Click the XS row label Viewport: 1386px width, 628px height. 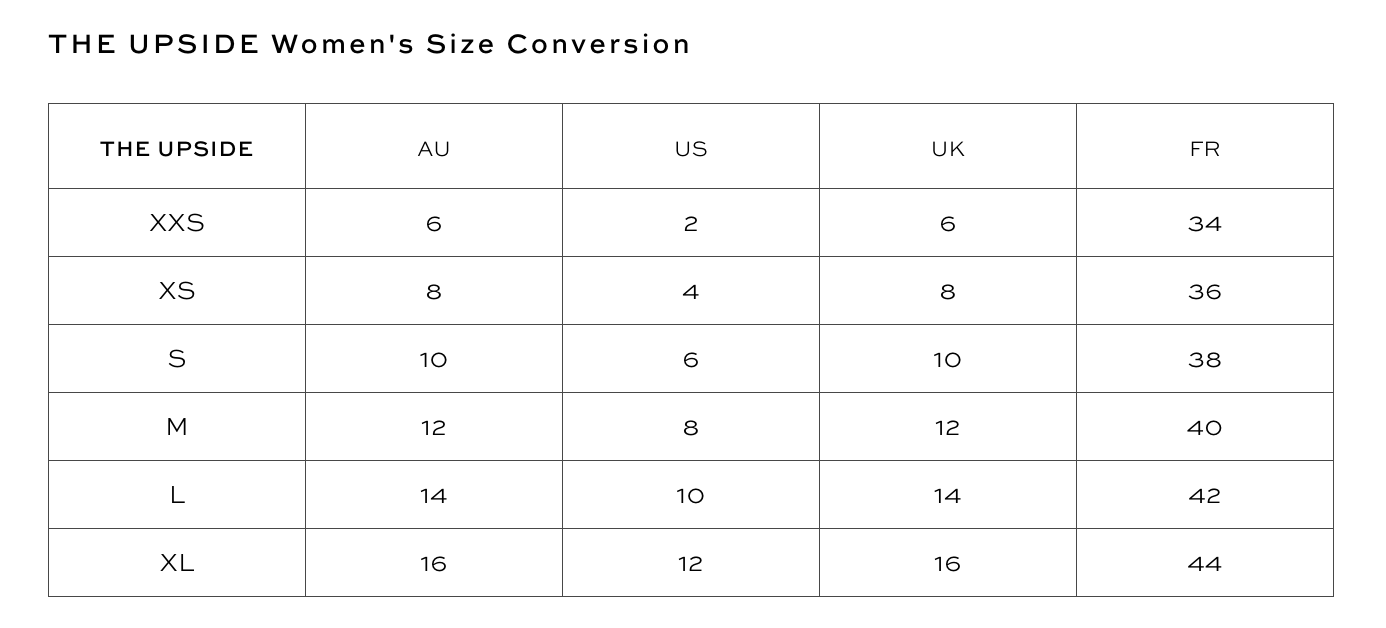(x=177, y=291)
